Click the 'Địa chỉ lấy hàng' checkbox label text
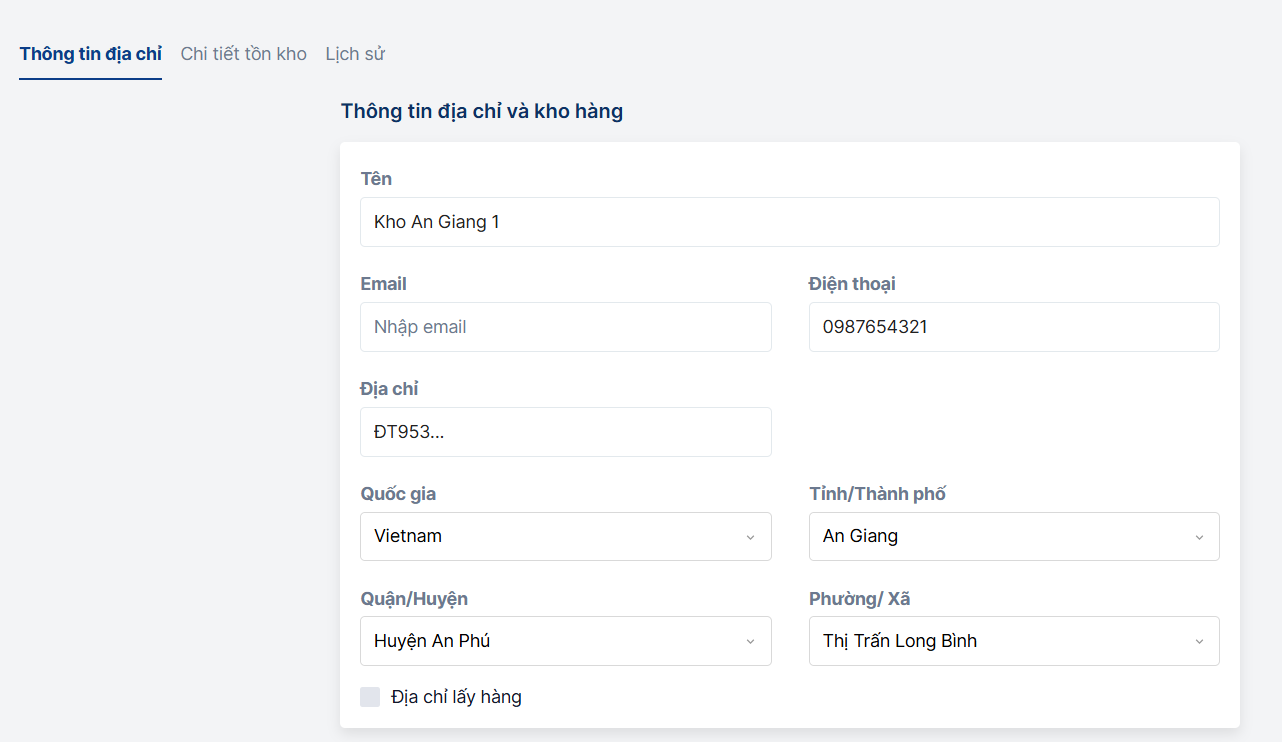Viewport: 1282px width, 742px height. pos(456,697)
